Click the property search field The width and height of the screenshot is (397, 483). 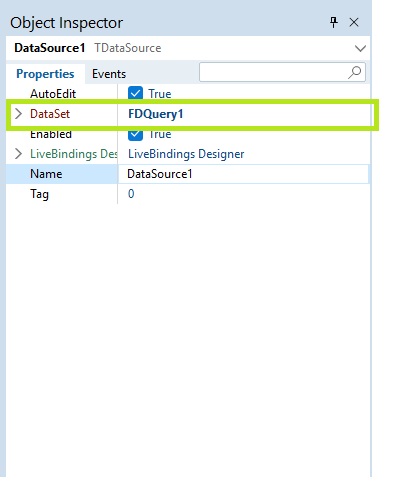282,72
